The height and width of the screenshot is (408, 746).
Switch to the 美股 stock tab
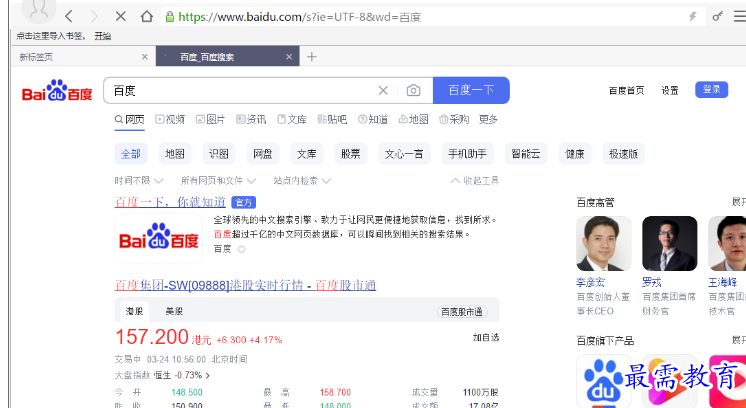point(174,311)
